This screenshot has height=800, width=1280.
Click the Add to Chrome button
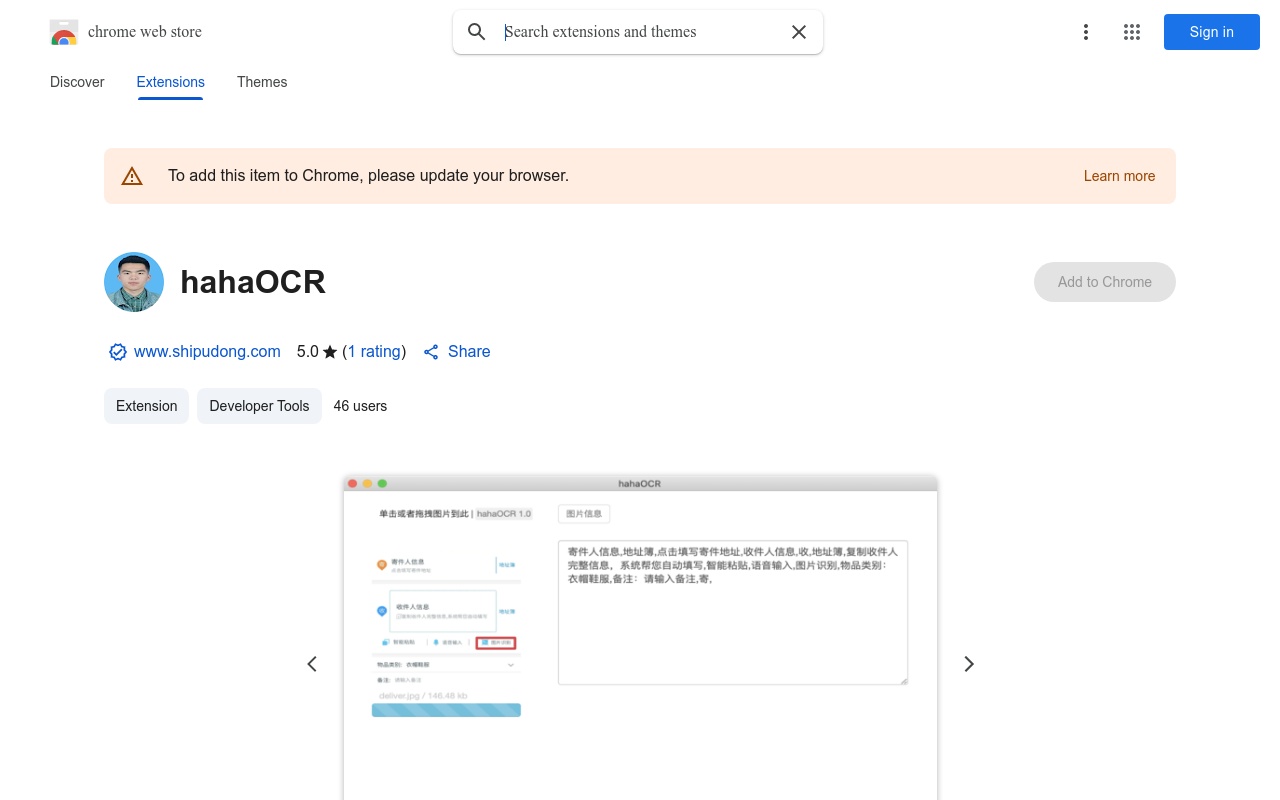(x=1105, y=282)
